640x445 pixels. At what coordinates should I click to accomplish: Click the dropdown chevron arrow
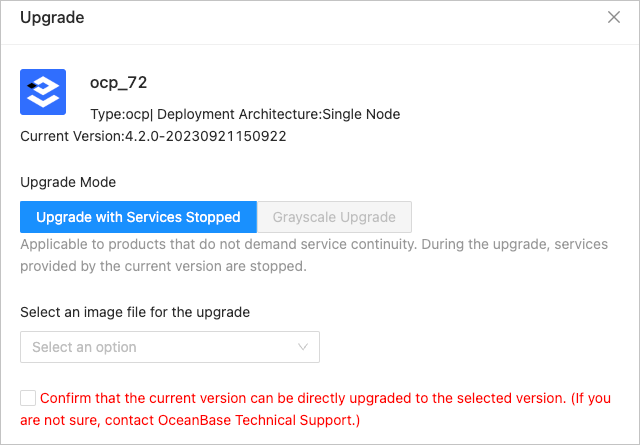[x=303, y=347]
